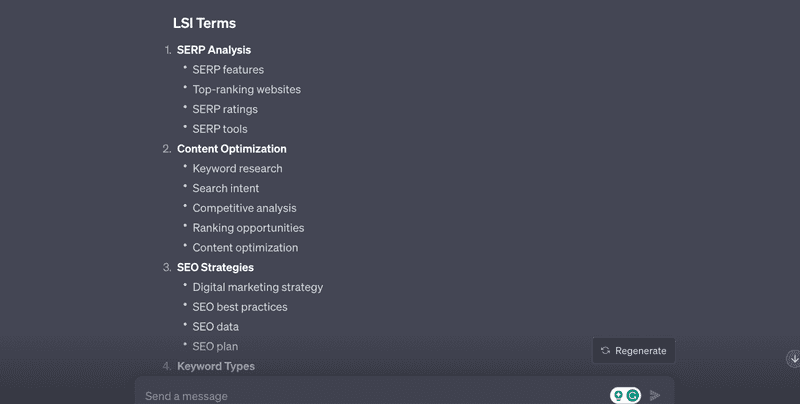The image size is (800, 404).
Task: Click the 'LSI Terms' heading
Action: (x=204, y=23)
